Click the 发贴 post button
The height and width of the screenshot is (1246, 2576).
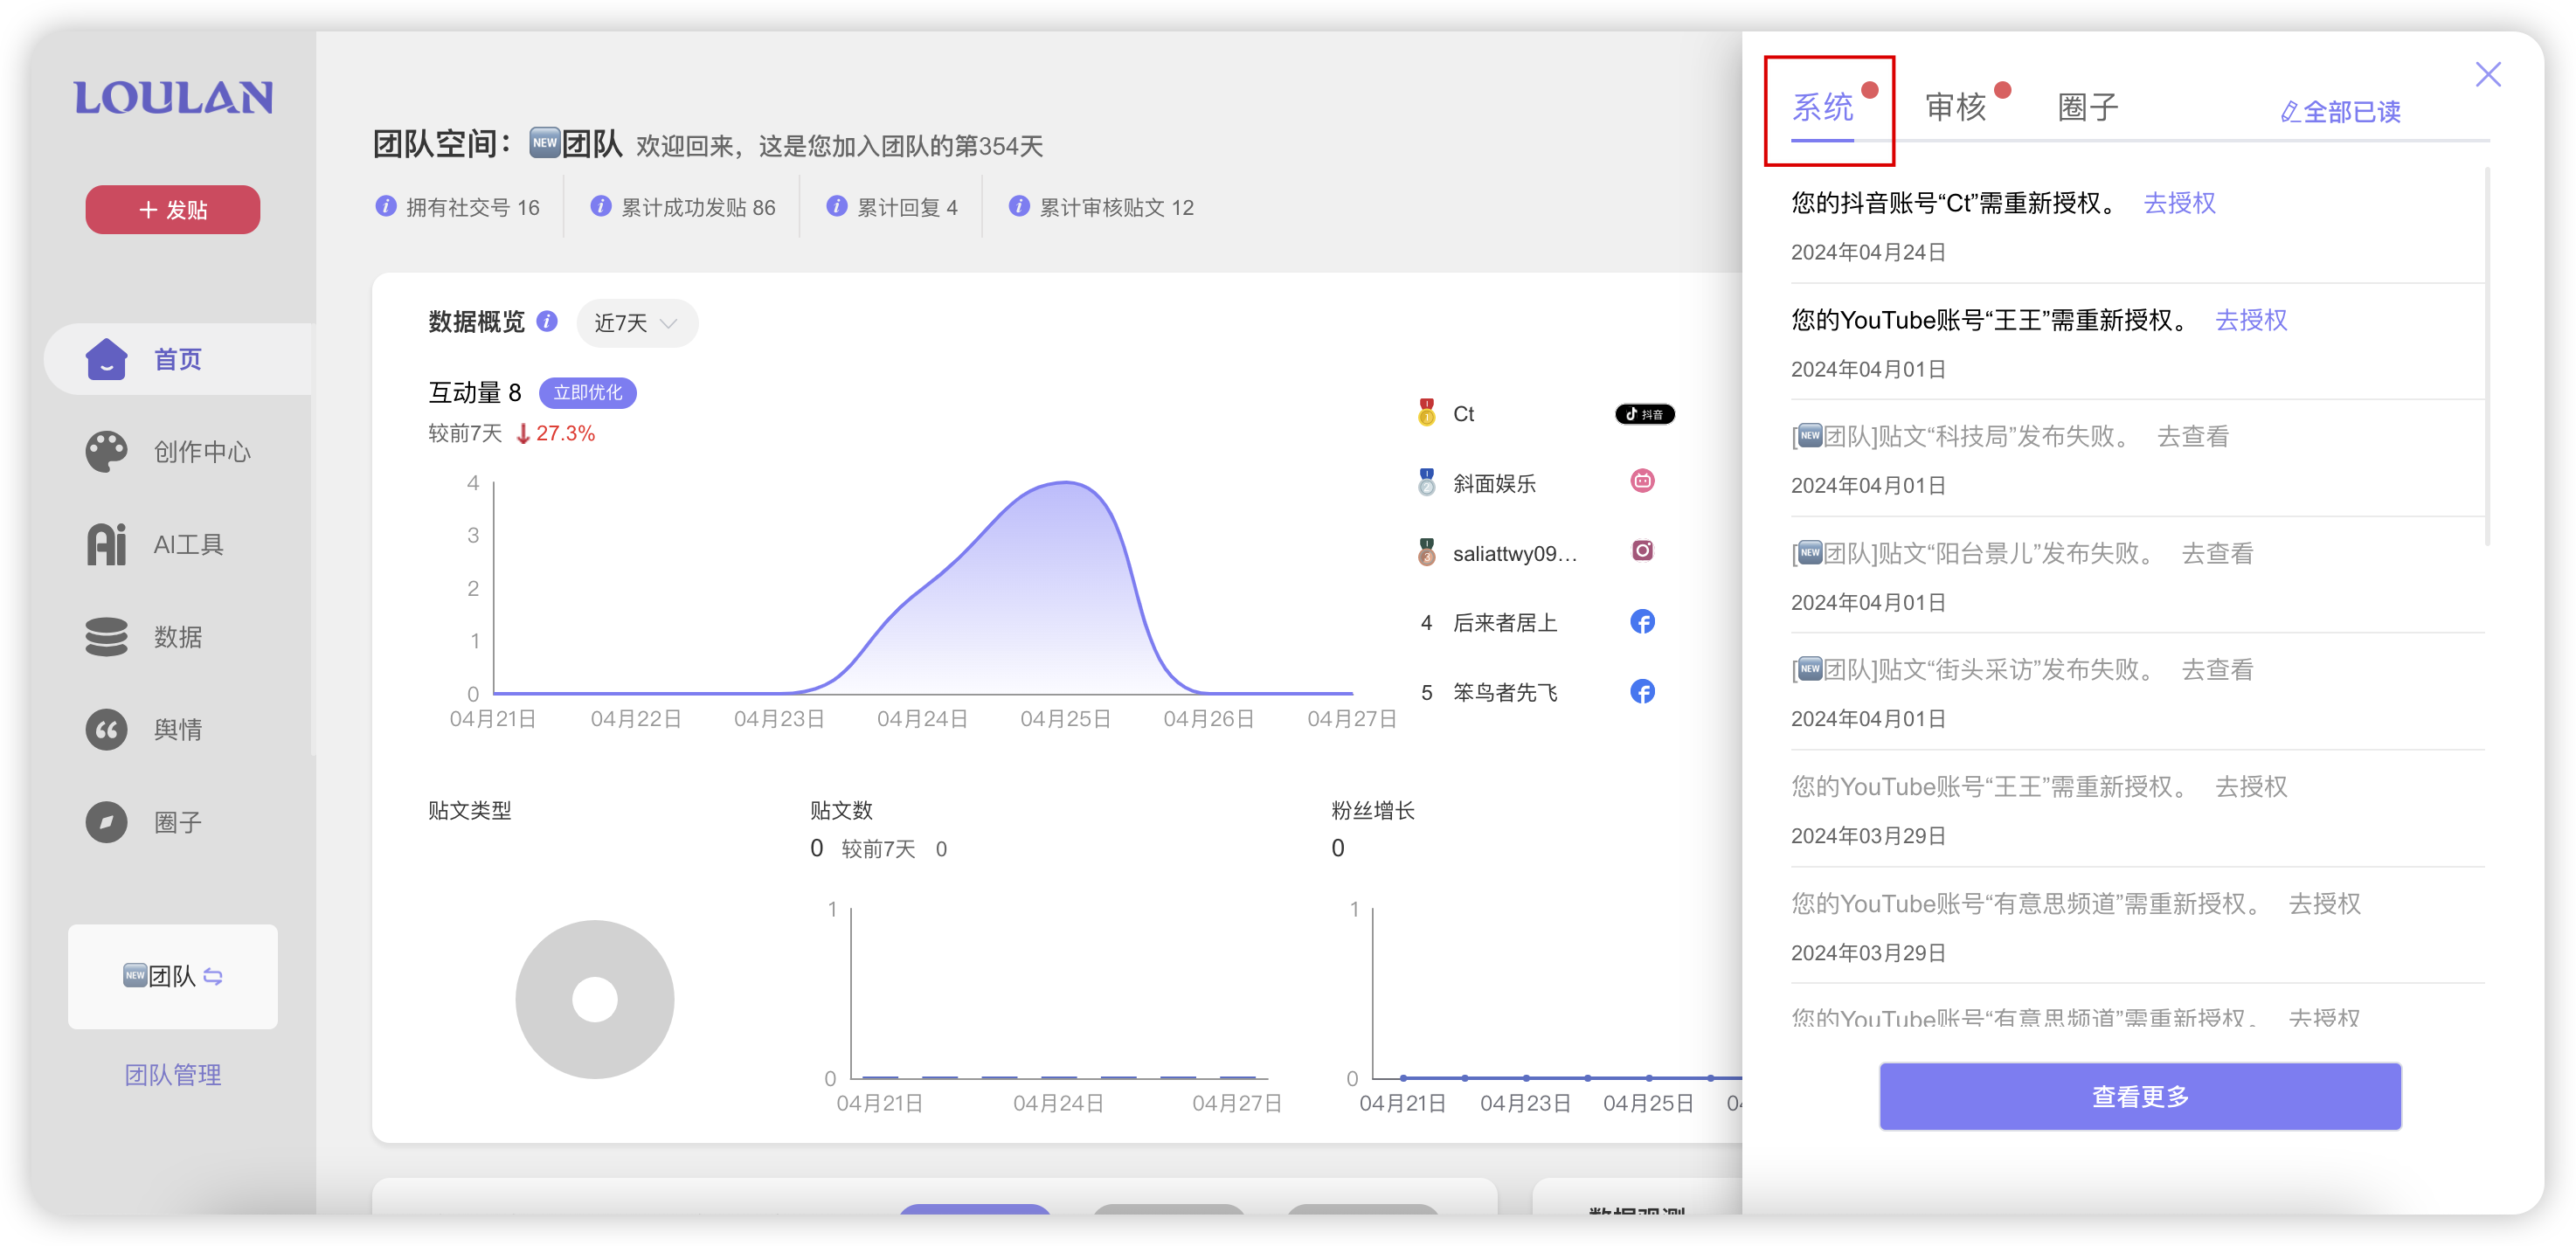[x=173, y=210]
